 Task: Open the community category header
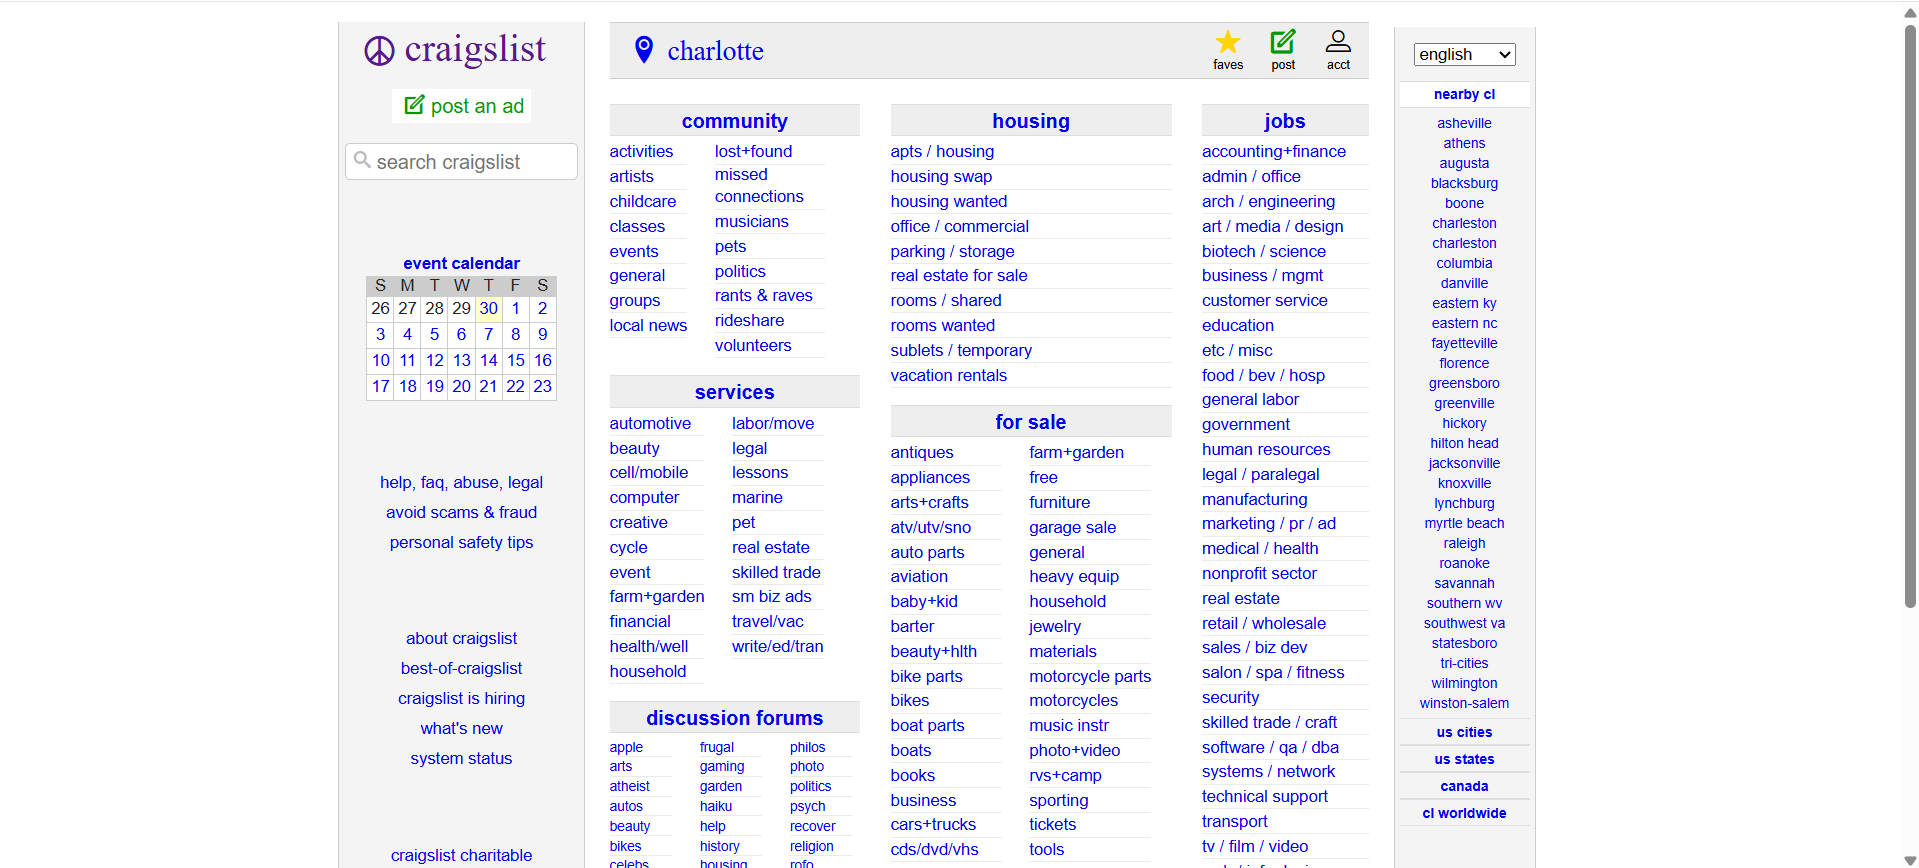pos(734,121)
